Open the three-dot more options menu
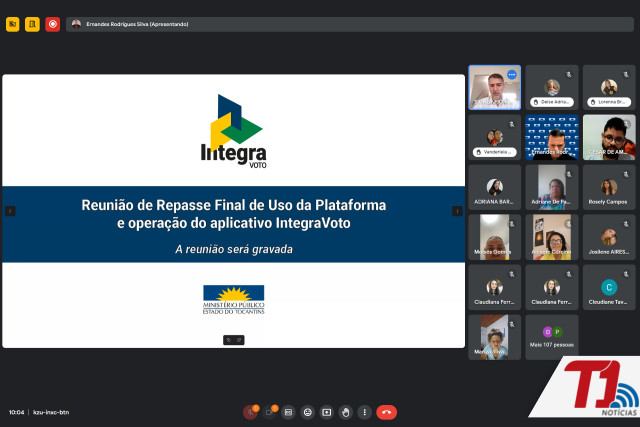This screenshot has height=427, width=640. coord(363,412)
